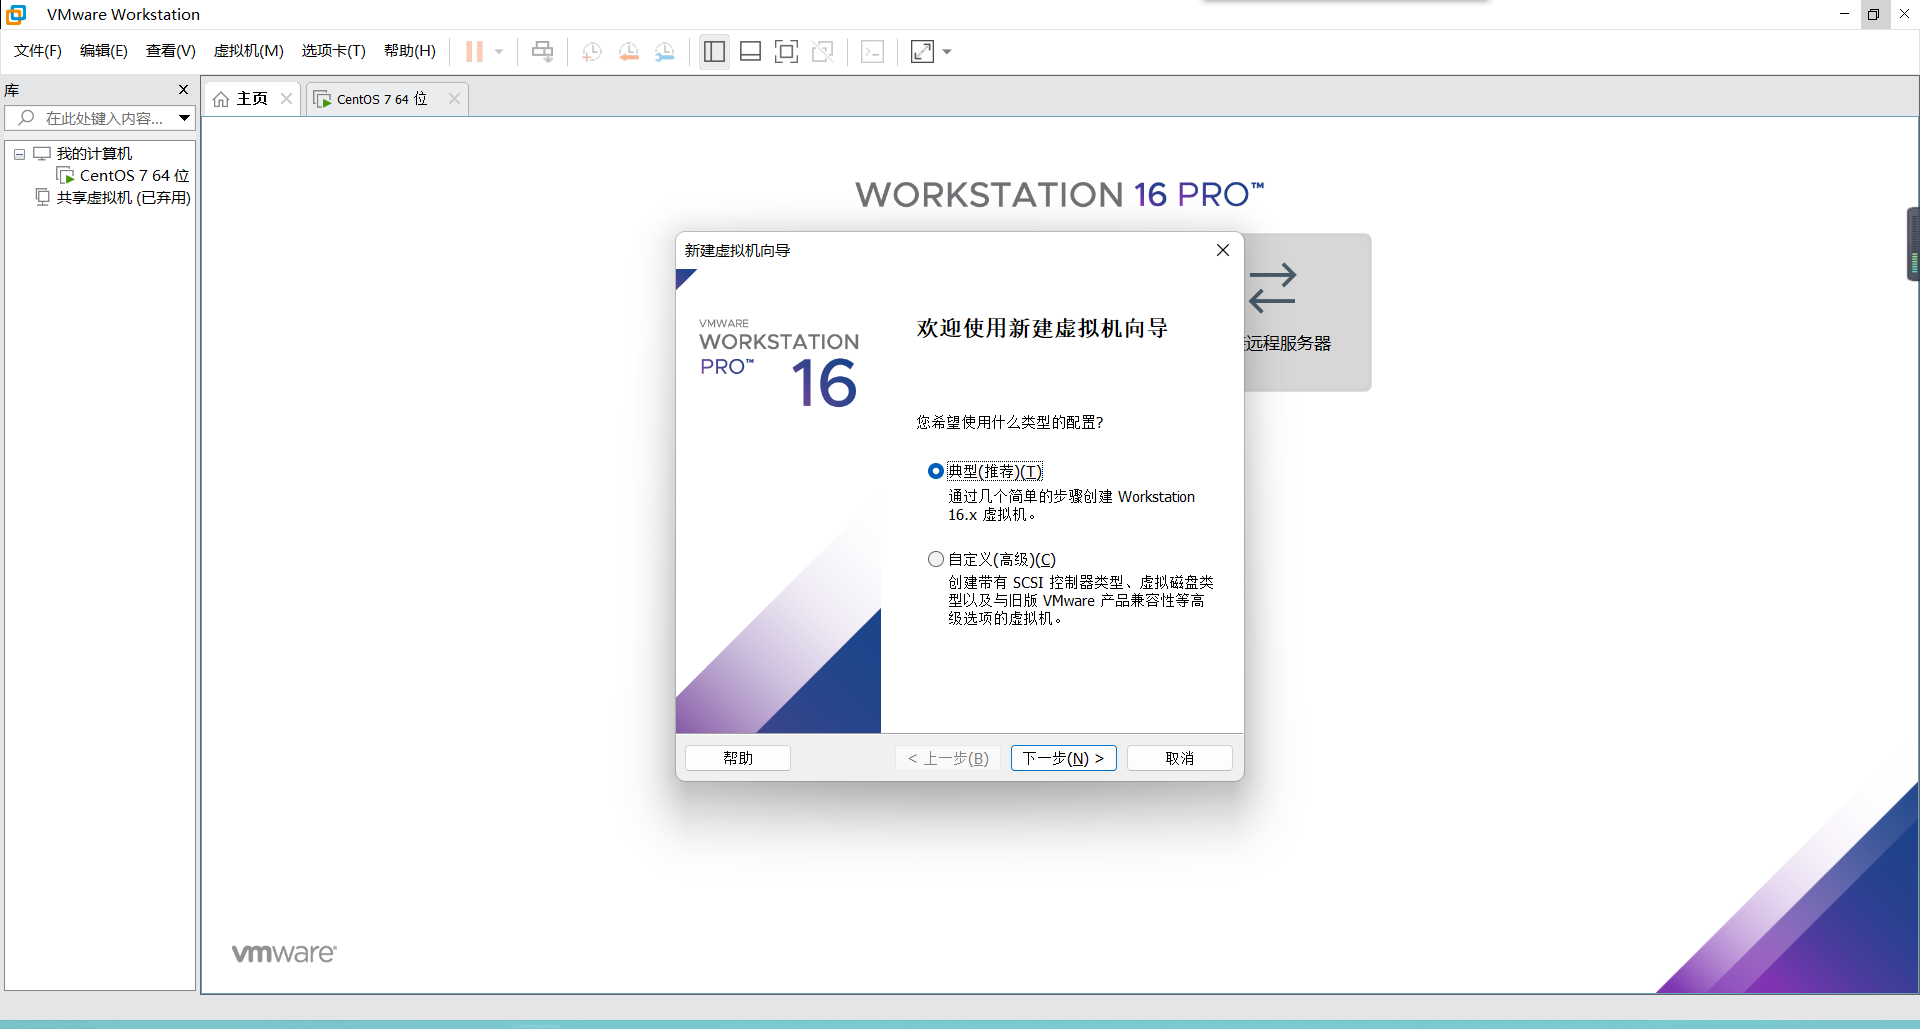
Task: Open the 文件(F) menu
Action: [38, 51]
